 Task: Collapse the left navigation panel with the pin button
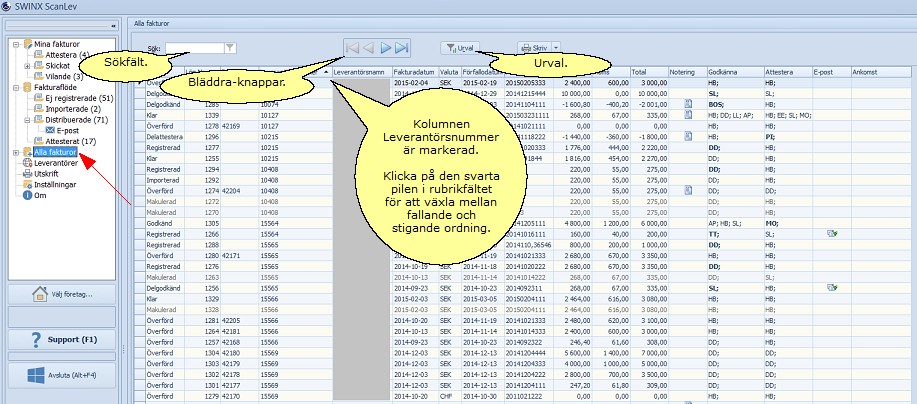[x=113, y=26]
